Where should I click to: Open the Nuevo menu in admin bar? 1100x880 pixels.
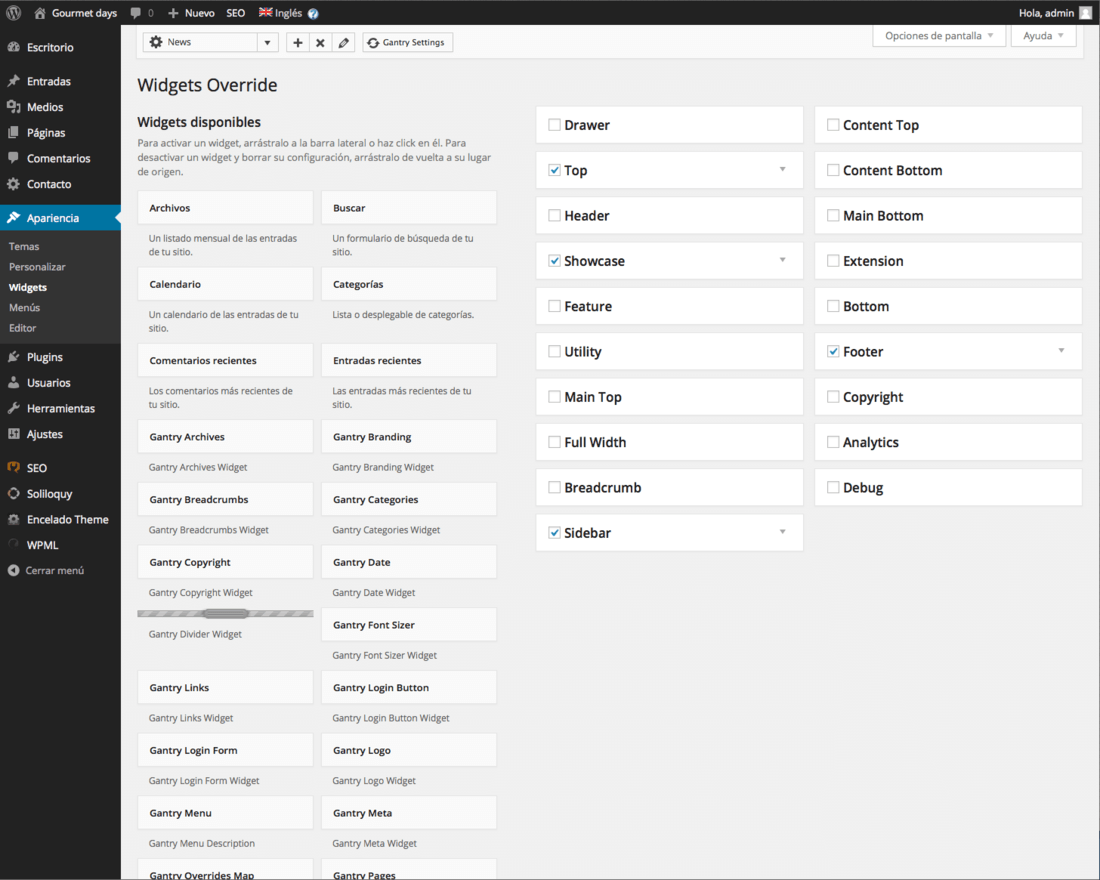click(x=191, y=13)
